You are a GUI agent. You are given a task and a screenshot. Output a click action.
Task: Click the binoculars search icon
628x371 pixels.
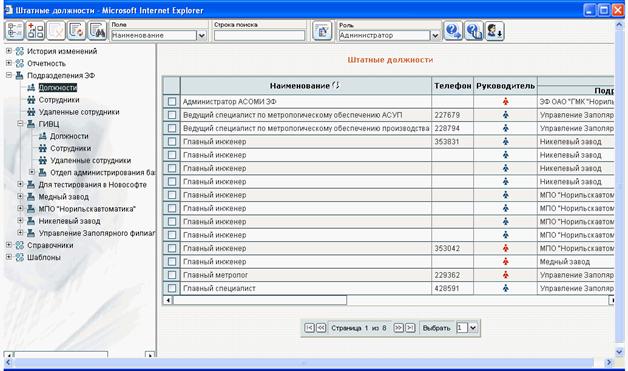(97, 31)
